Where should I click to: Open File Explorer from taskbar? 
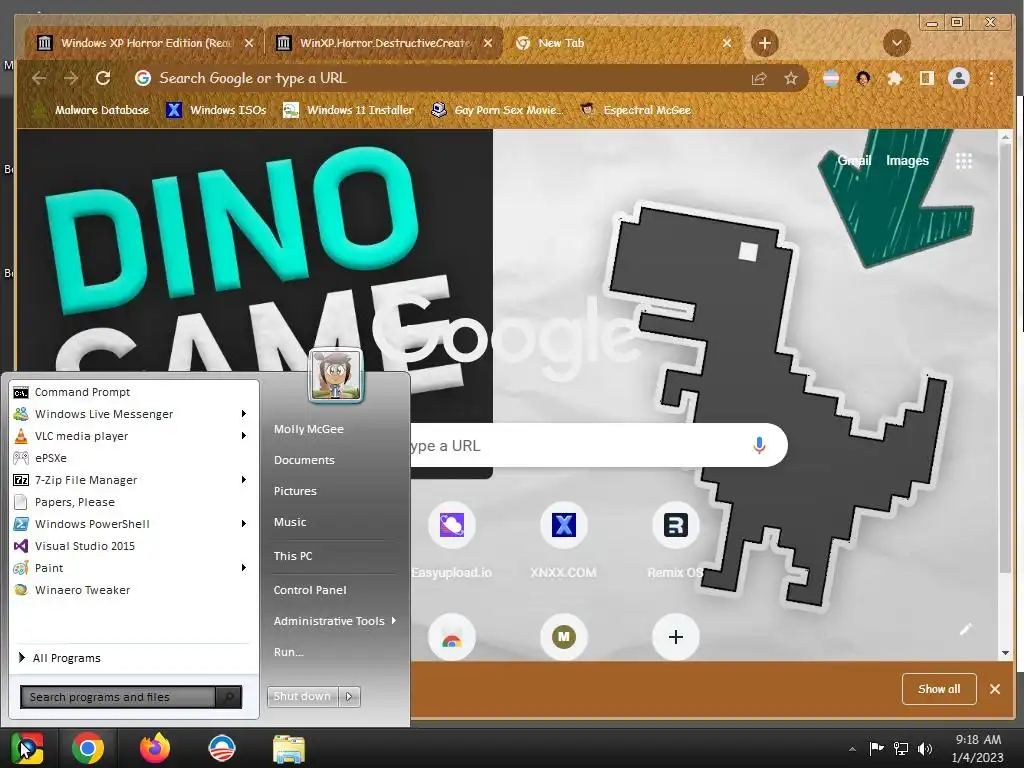point(289,749)
